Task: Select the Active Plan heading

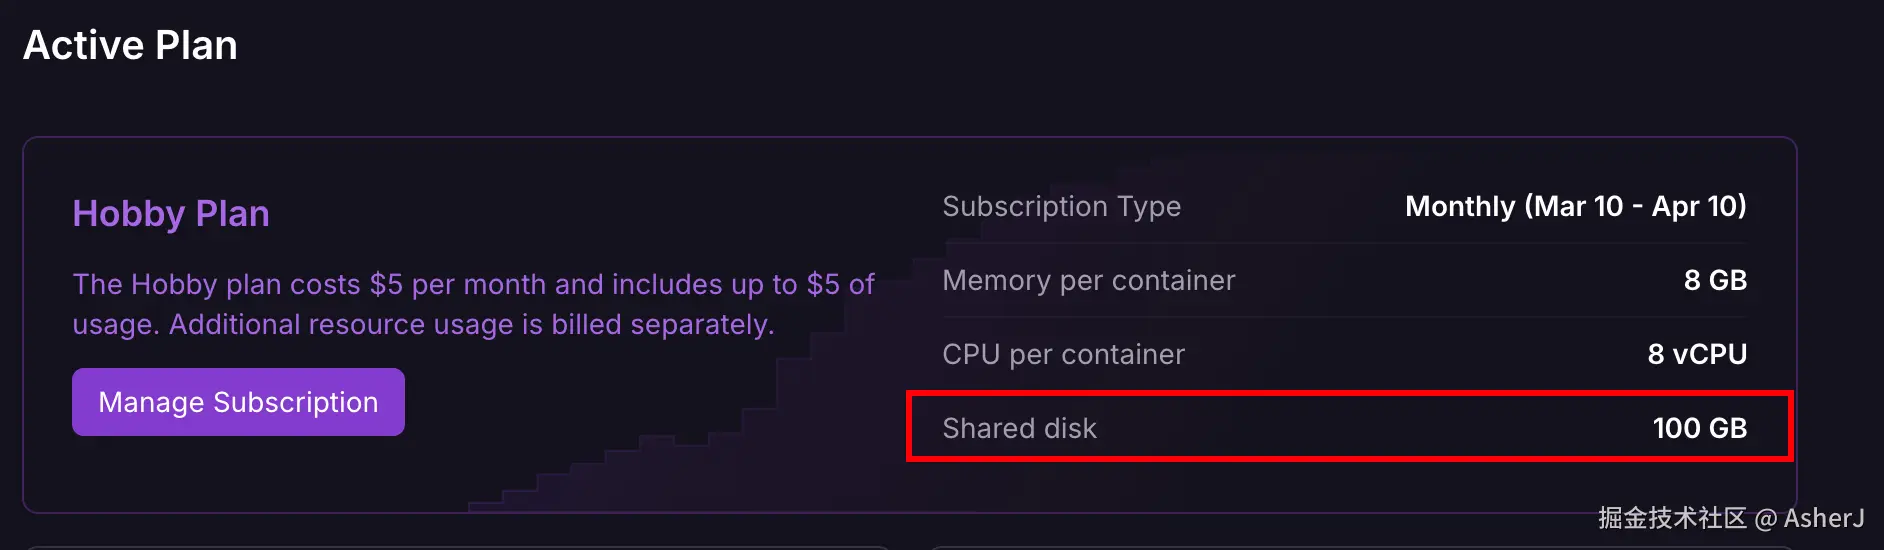Action: [130, 46]
